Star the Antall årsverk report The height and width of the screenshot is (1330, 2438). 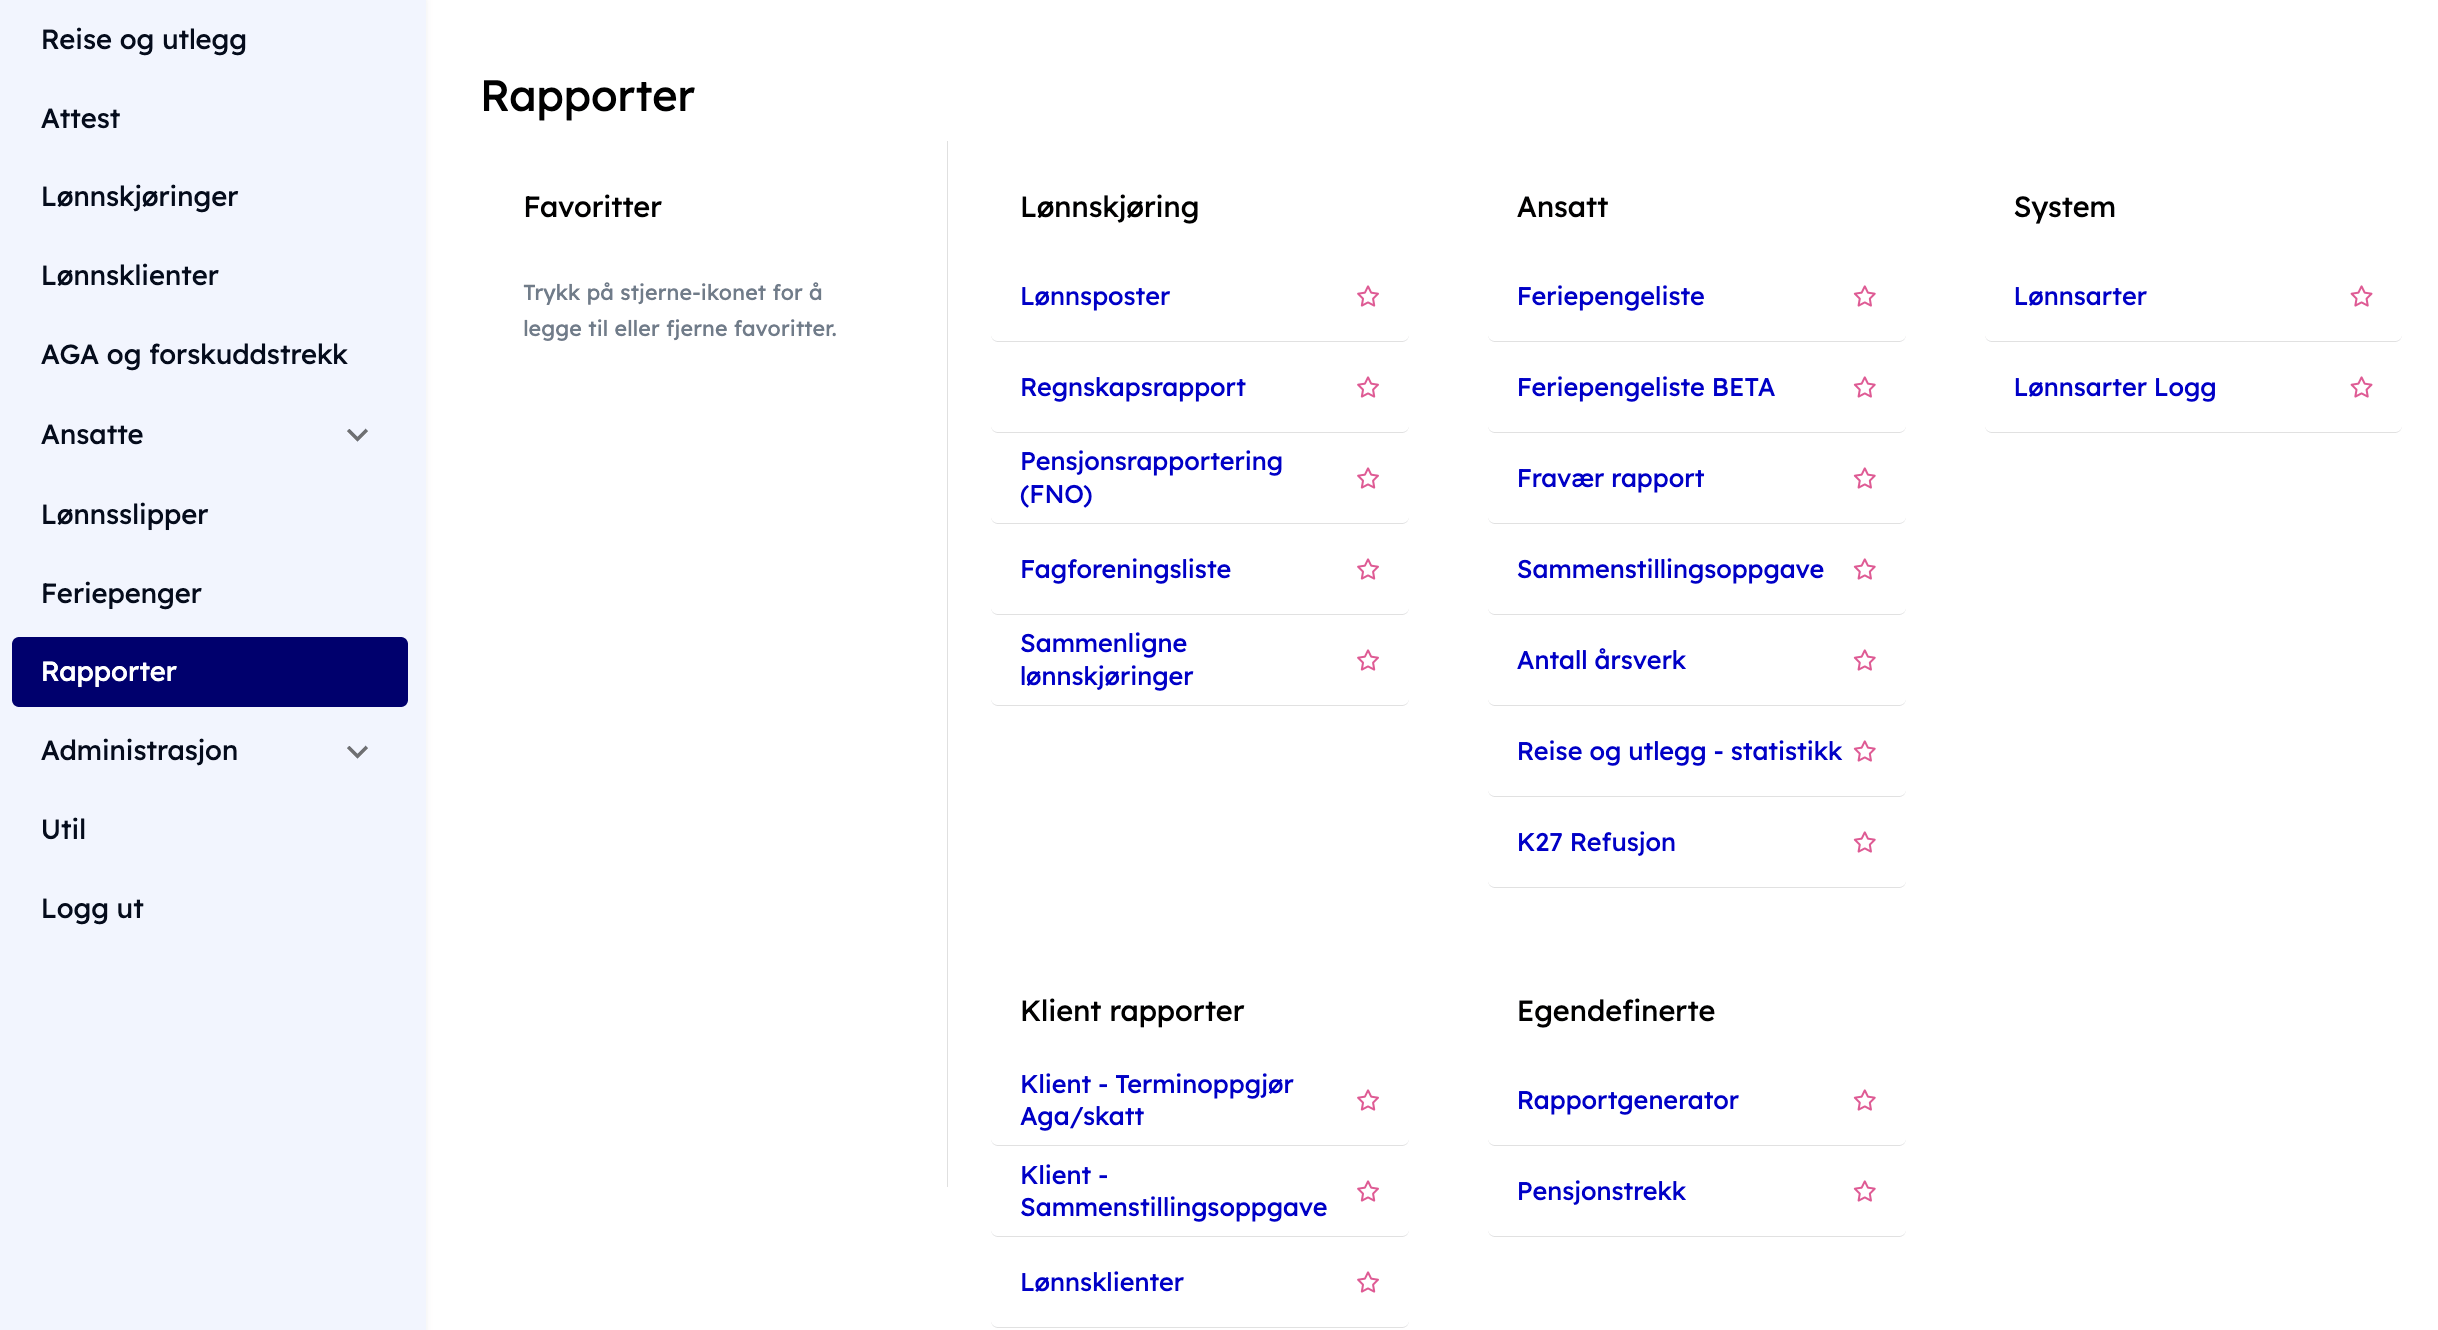point(1864,661)
